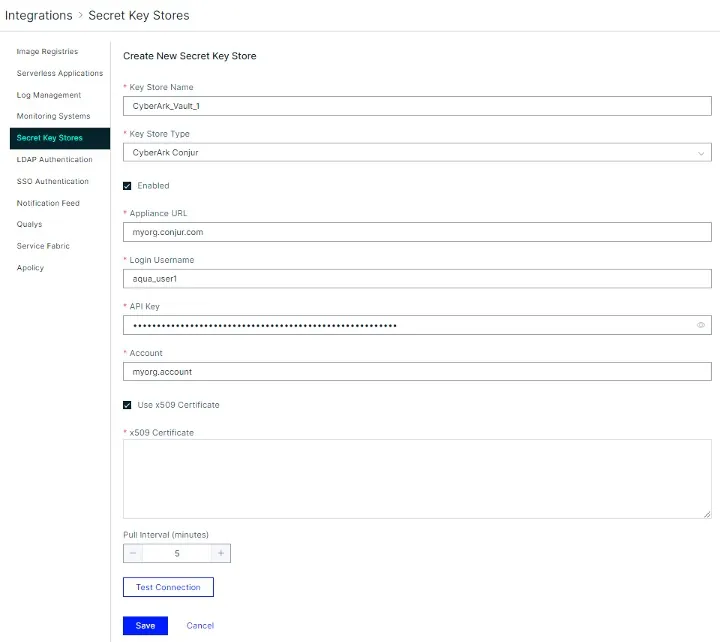The width and height of the screenshot is (720, 642).
Task: Click the Key Store Type chevron arrow
Action: coord(701,153)
